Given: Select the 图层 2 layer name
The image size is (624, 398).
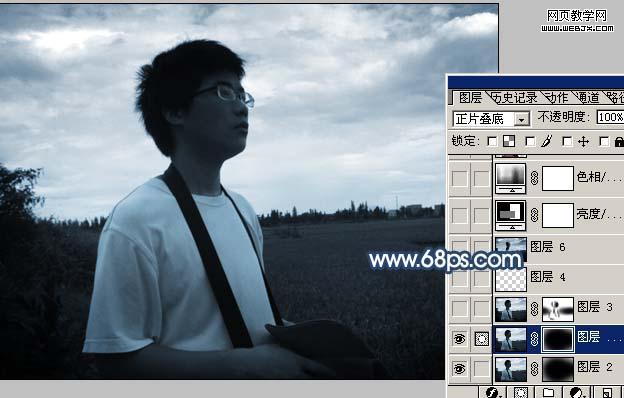Looking at the screenshot, I should (x=595, y=367).
